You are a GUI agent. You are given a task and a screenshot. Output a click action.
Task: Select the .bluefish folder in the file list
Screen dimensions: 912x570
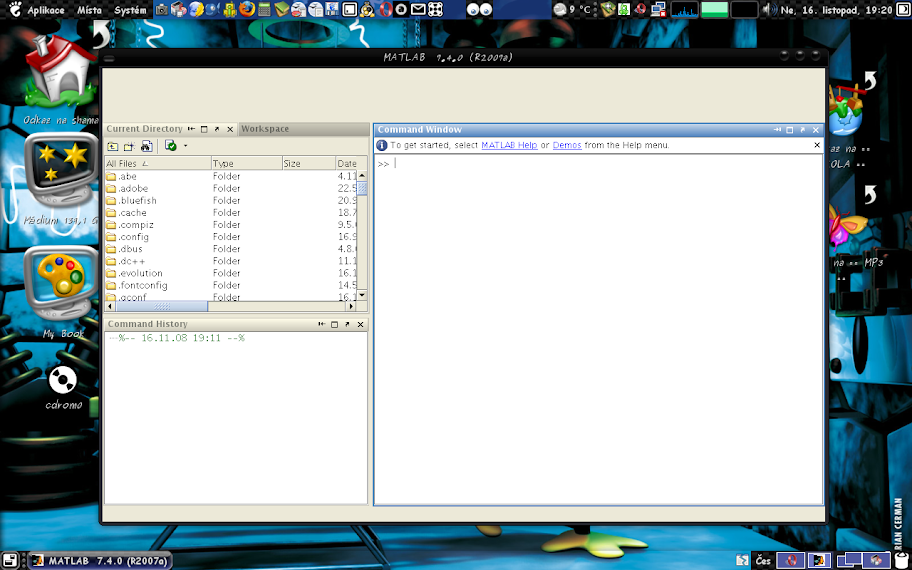click(137, 200)
